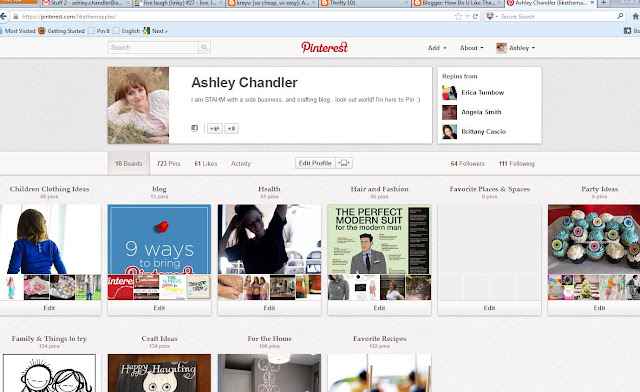Click the Pinterest search input field
Viewport: 640px width, 392px height.
(x=153, y=48)
